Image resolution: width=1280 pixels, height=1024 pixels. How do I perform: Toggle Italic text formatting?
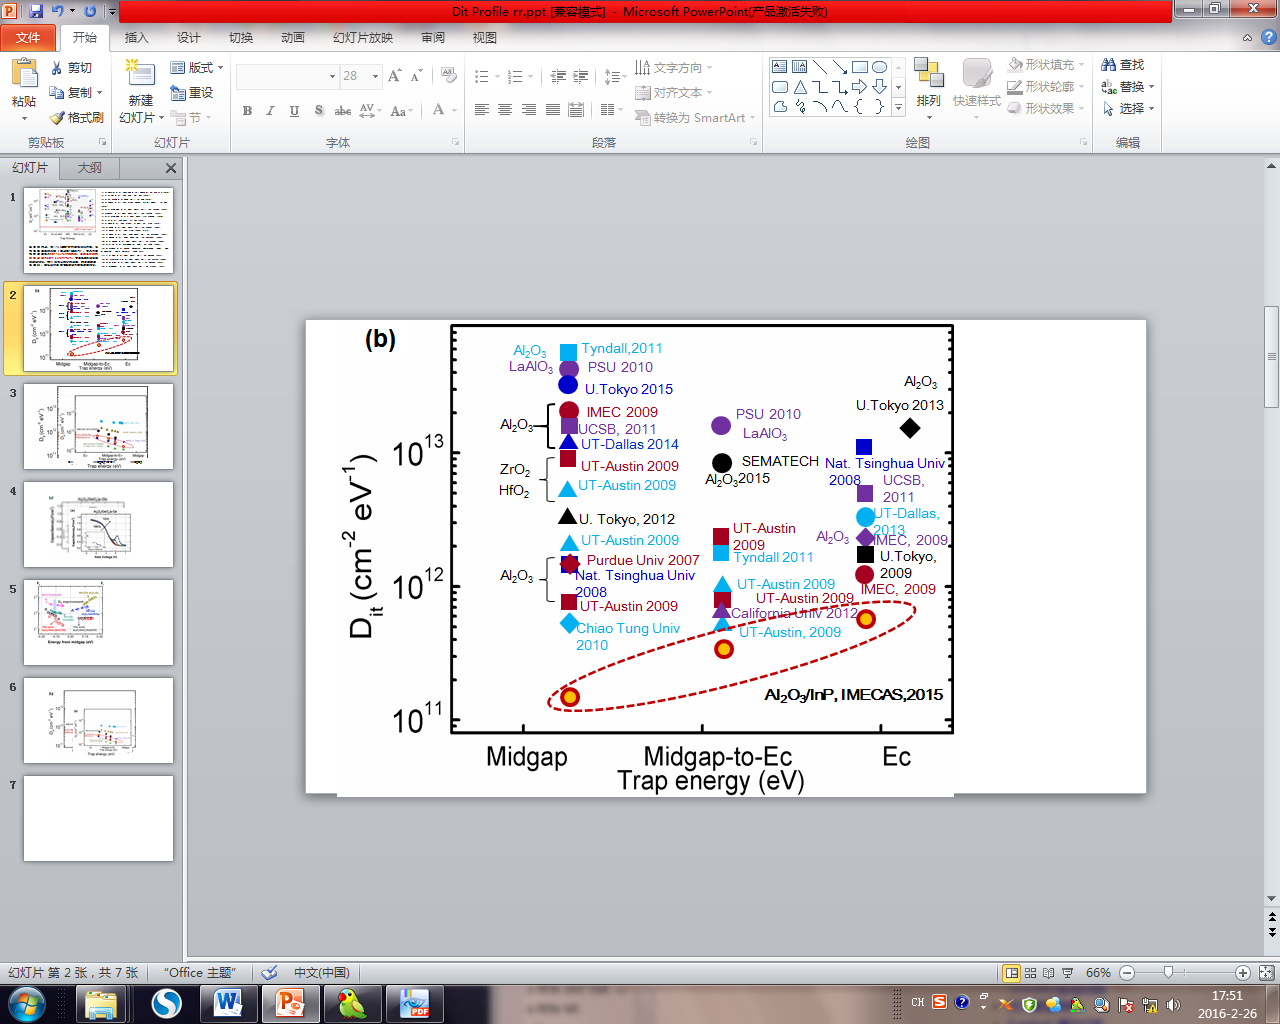pos(270,111)
